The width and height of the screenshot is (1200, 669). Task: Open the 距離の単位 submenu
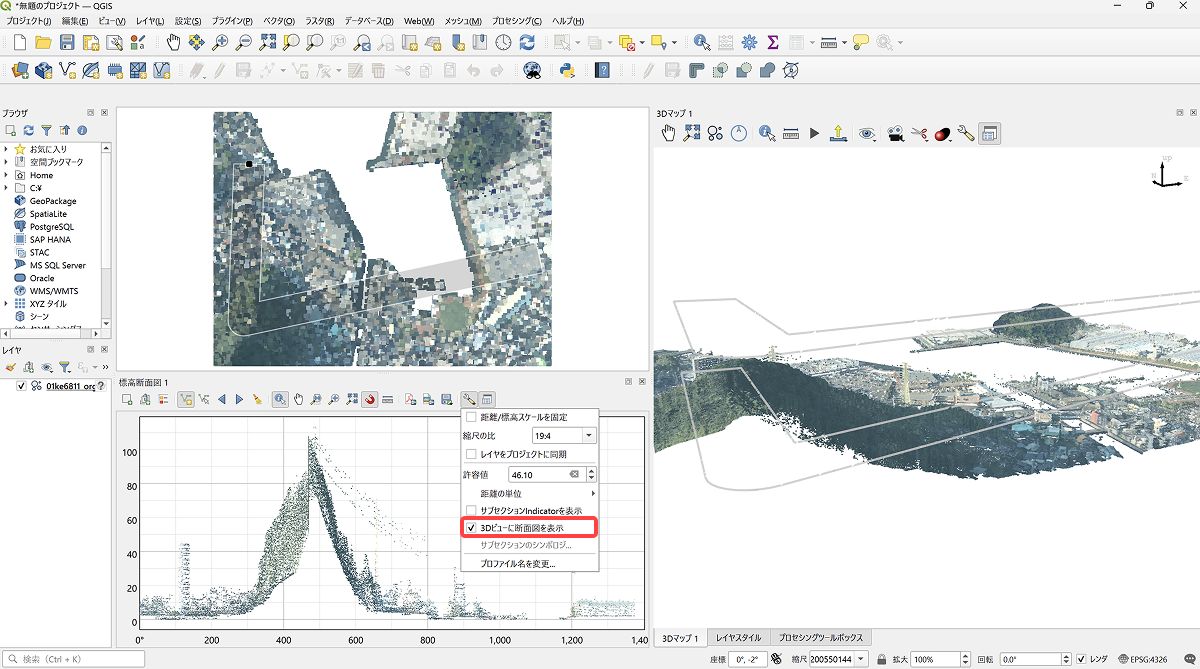(x=529, y=493)
